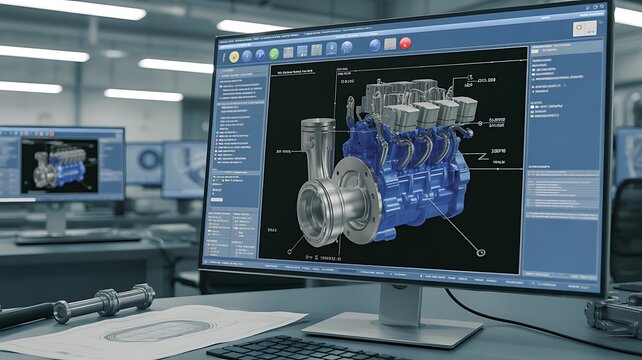Open the preview thumbnail box in the top right
Image resolution: width=642 pixels, height=360 pixels.
click(585, 29)
